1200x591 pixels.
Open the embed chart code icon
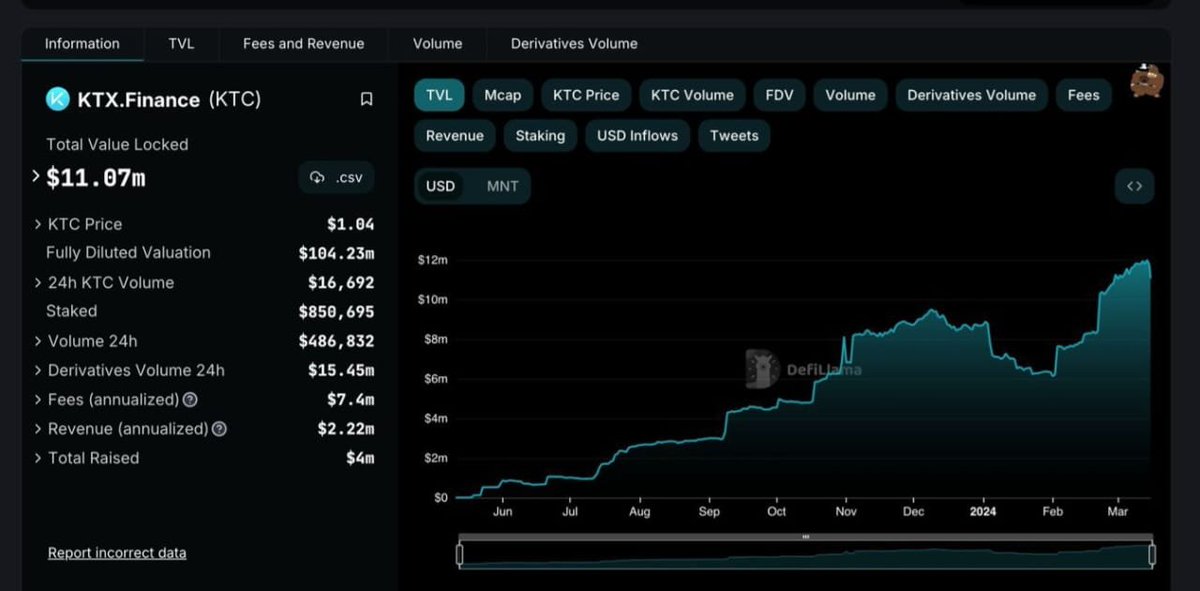1134,186
